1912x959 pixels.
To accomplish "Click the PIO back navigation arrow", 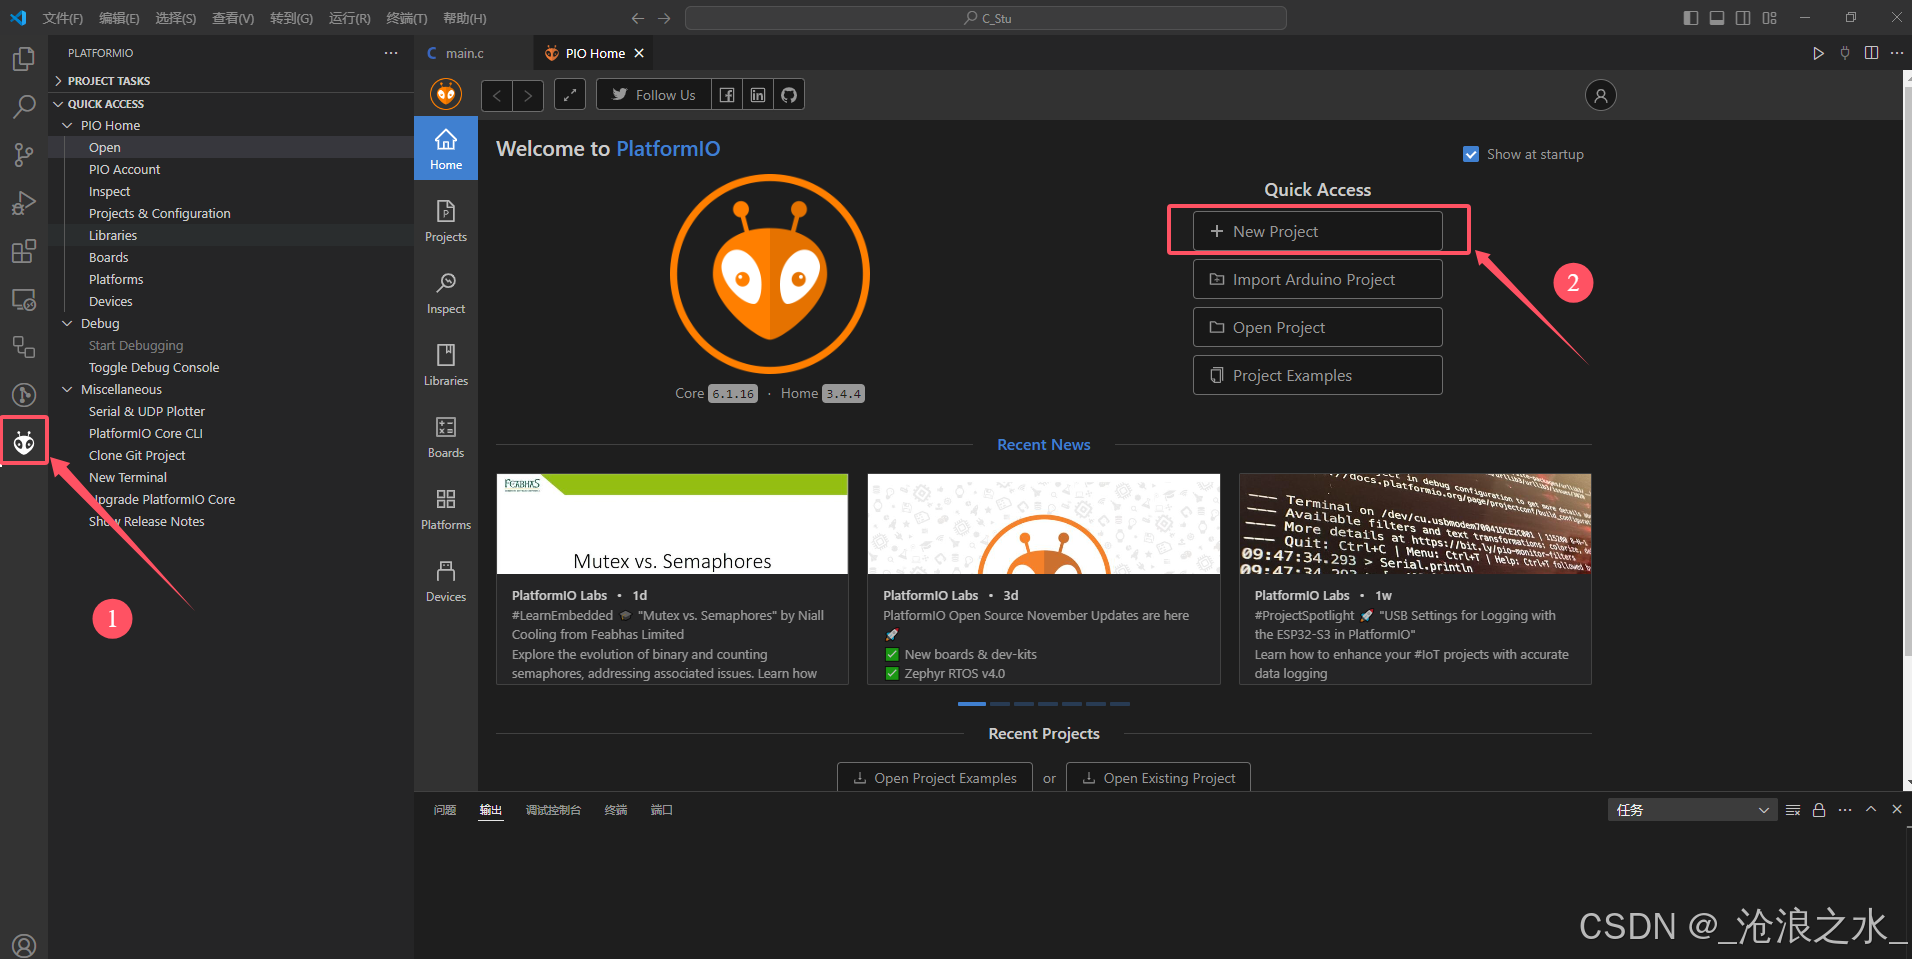I will 497,96.
